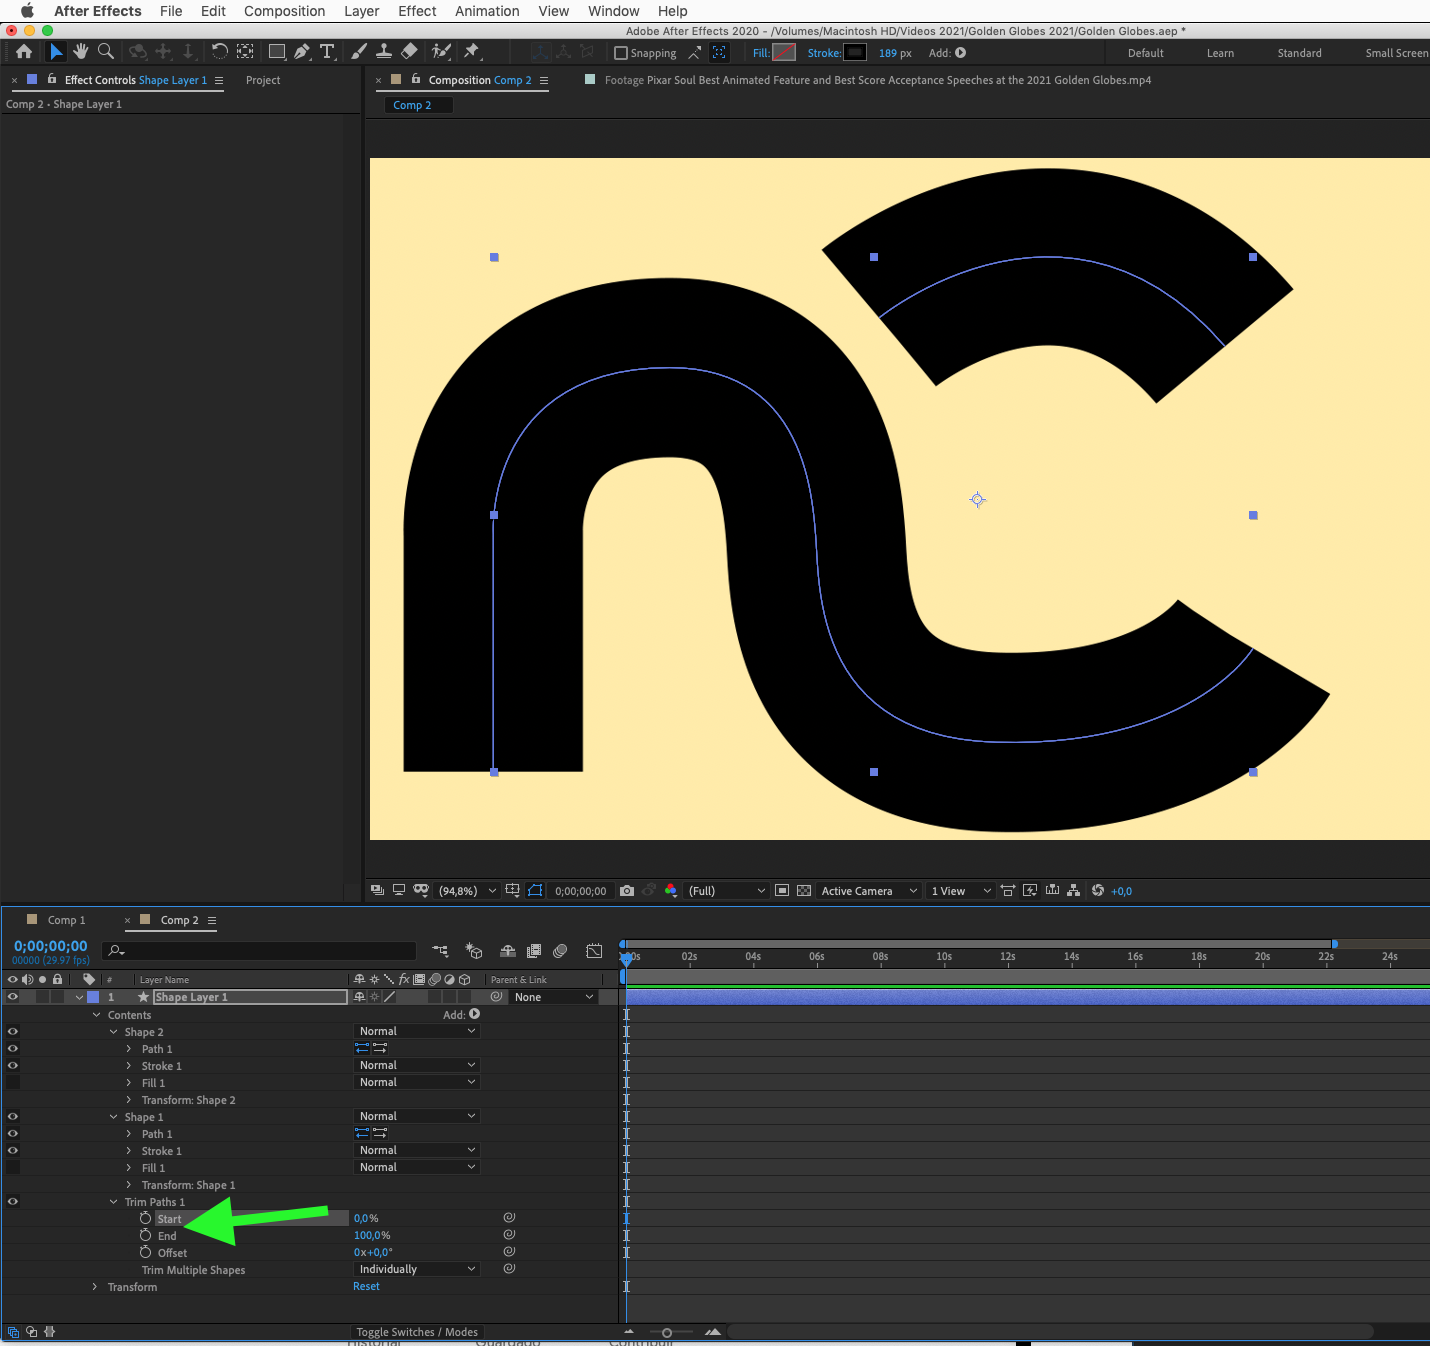This screenshot has width=1430, height=1346.
Task: Hide the Shape Layer 1 layer
Action: (x=13, y=997)
